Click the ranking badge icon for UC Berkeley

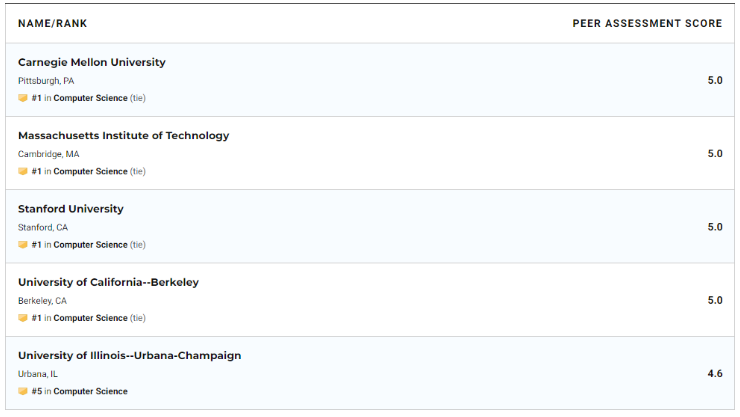(x=23, y=318)
